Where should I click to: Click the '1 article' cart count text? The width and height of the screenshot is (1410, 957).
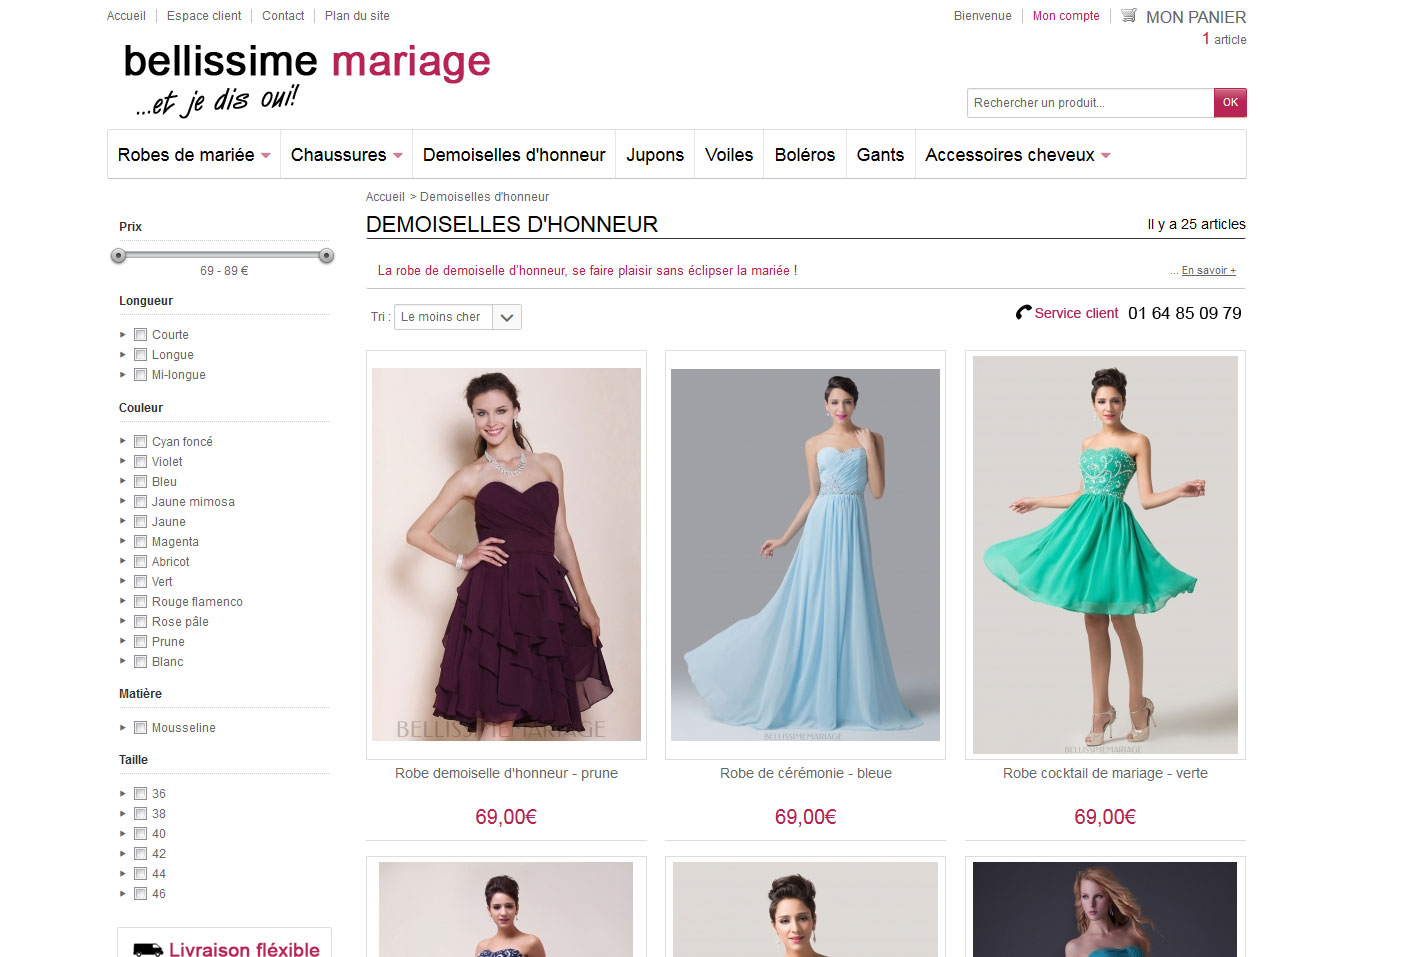1224,39
